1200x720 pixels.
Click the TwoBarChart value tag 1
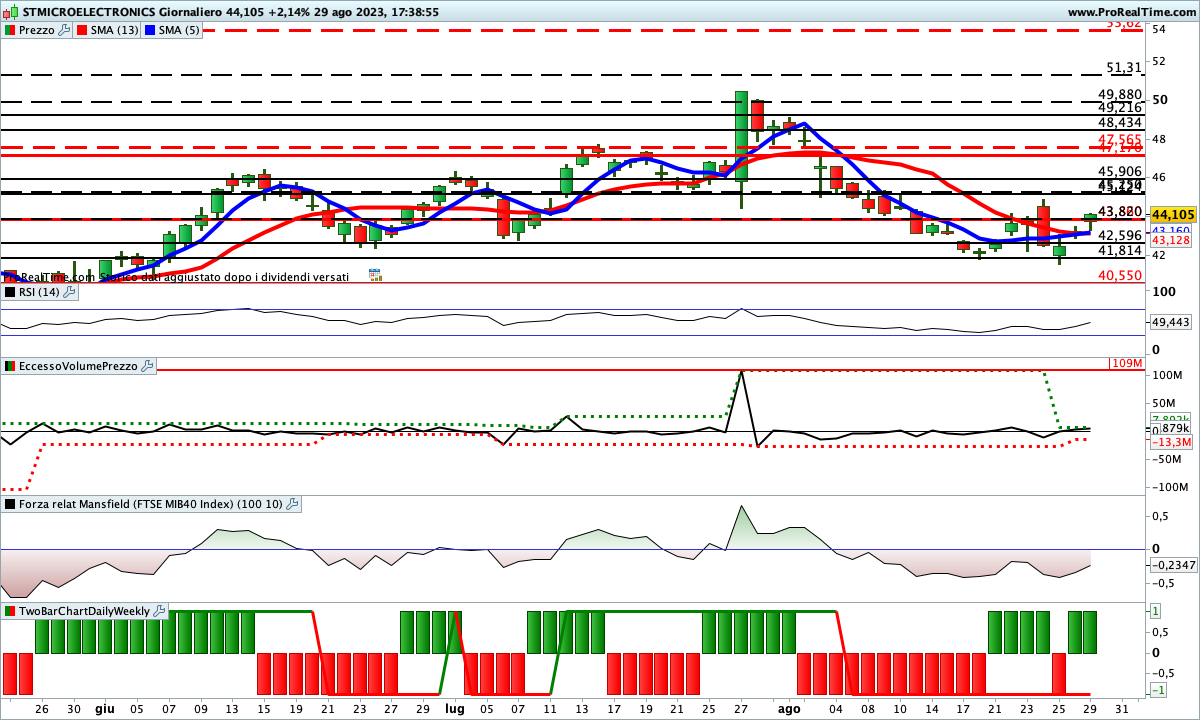click(x=1156, y=610)
